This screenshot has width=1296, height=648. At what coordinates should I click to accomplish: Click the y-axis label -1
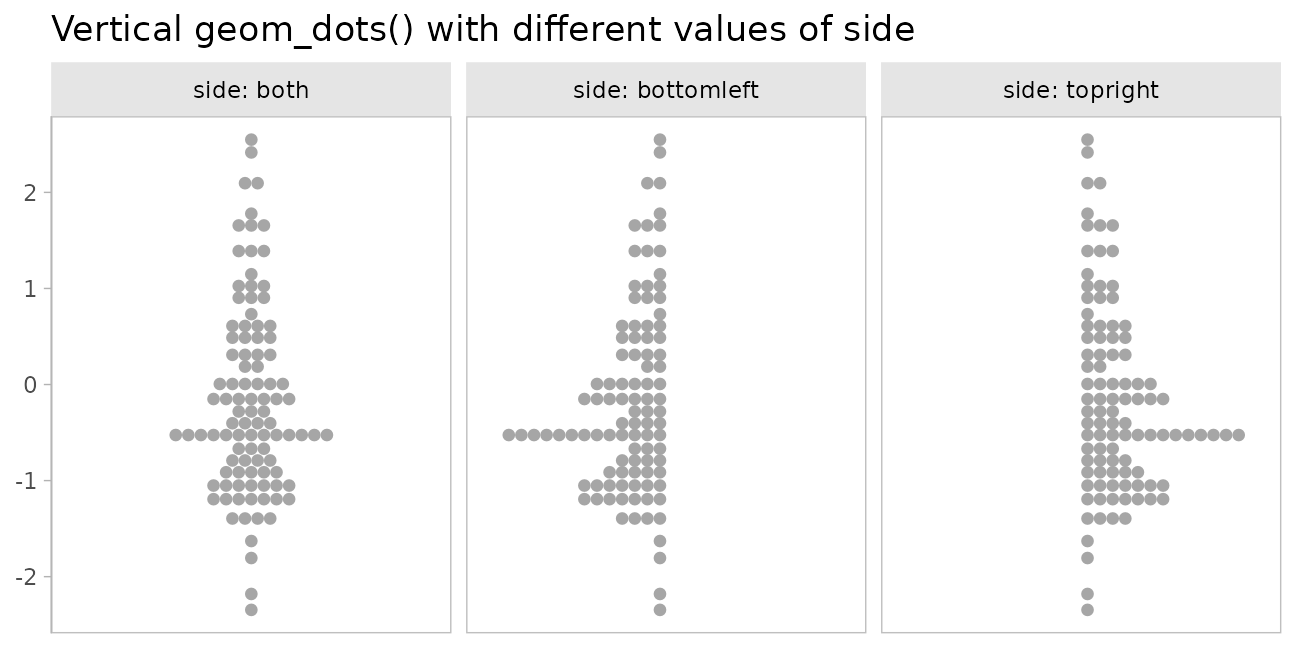click(29, 481)
